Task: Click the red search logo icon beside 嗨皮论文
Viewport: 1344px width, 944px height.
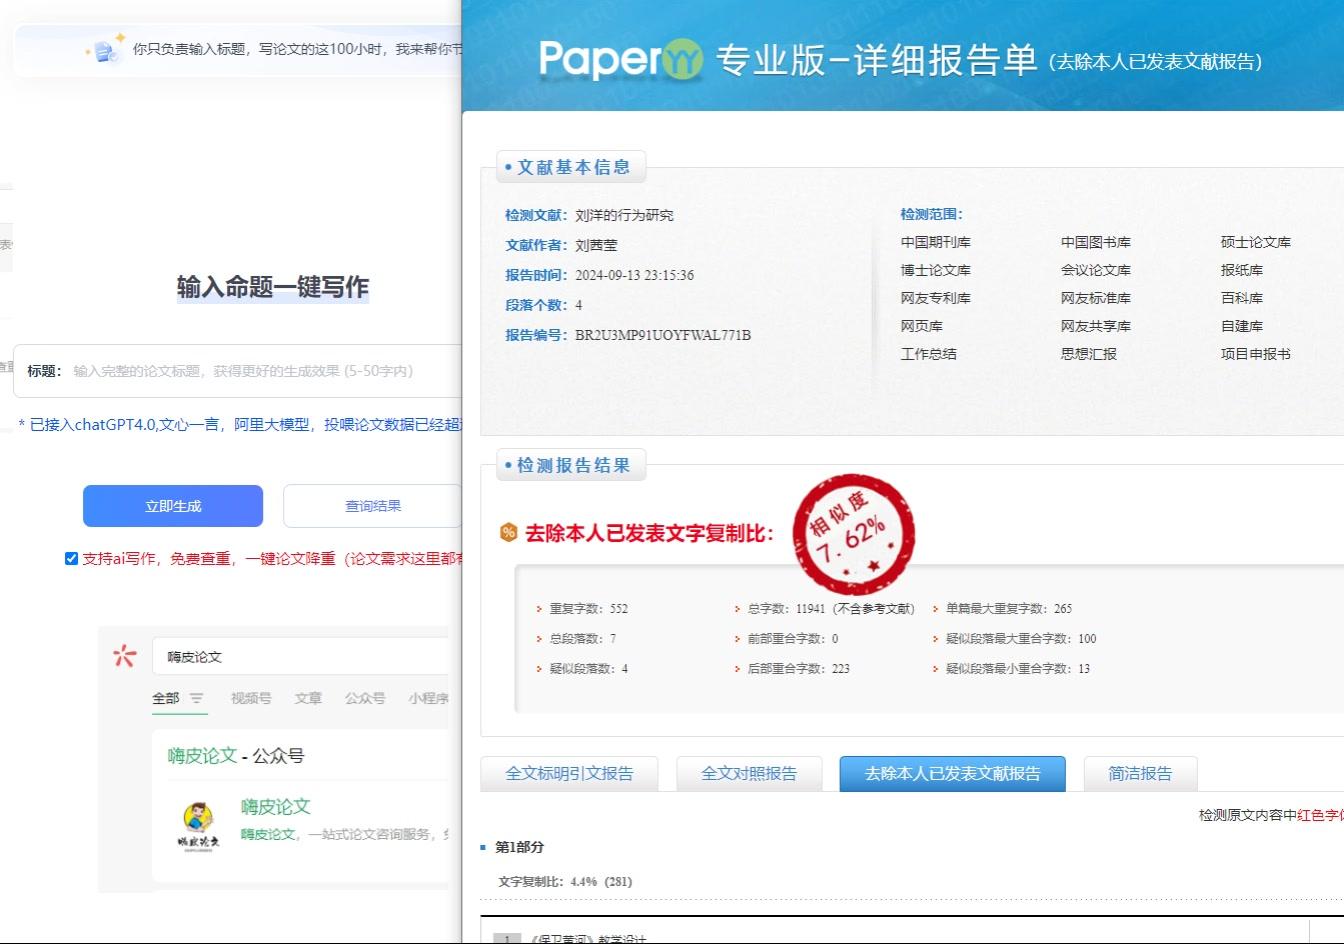Action: pyautogui.click(x=125, y=656)
